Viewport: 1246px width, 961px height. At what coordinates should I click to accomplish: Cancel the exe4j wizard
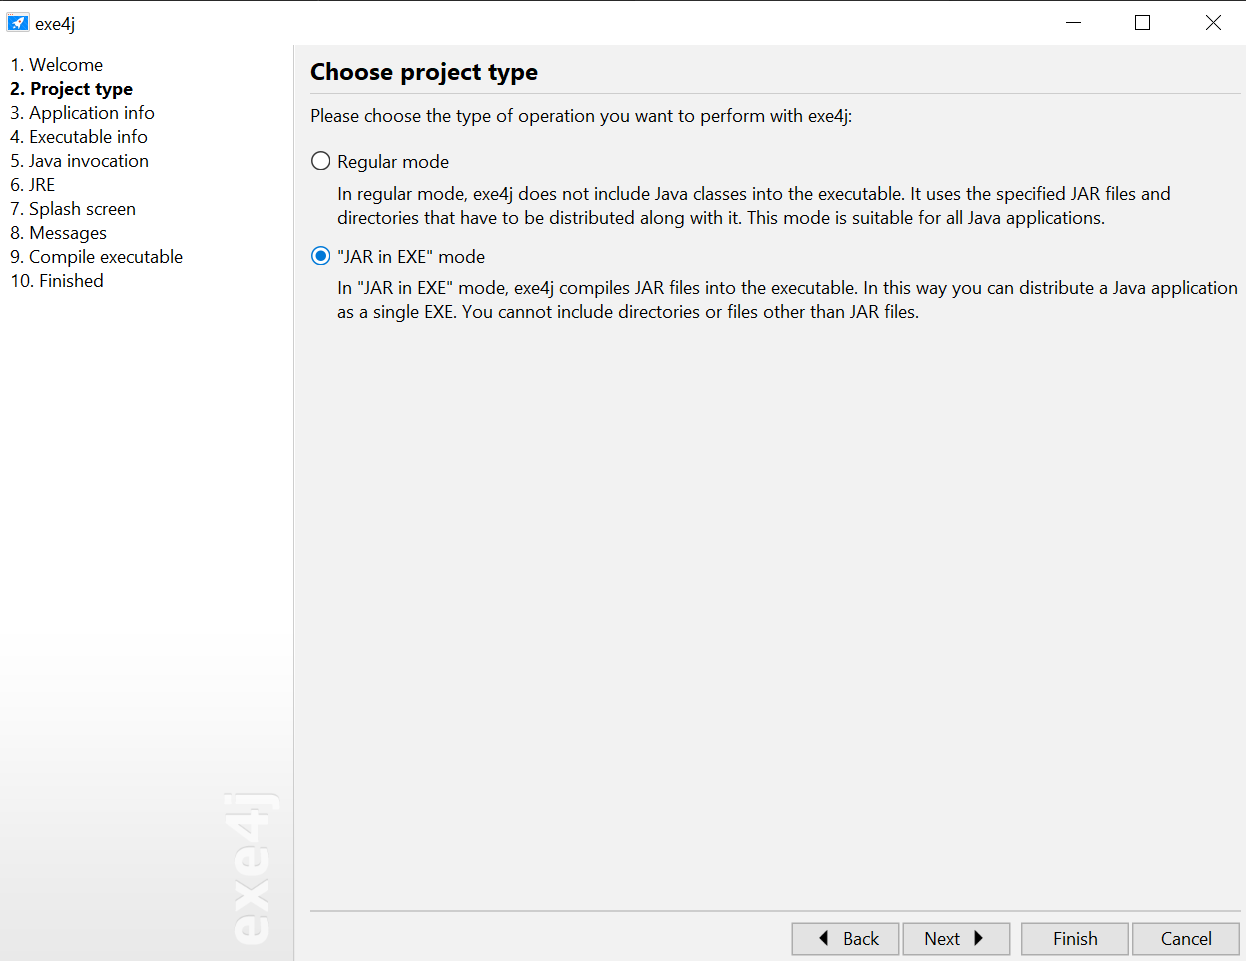click(1186, 938)
